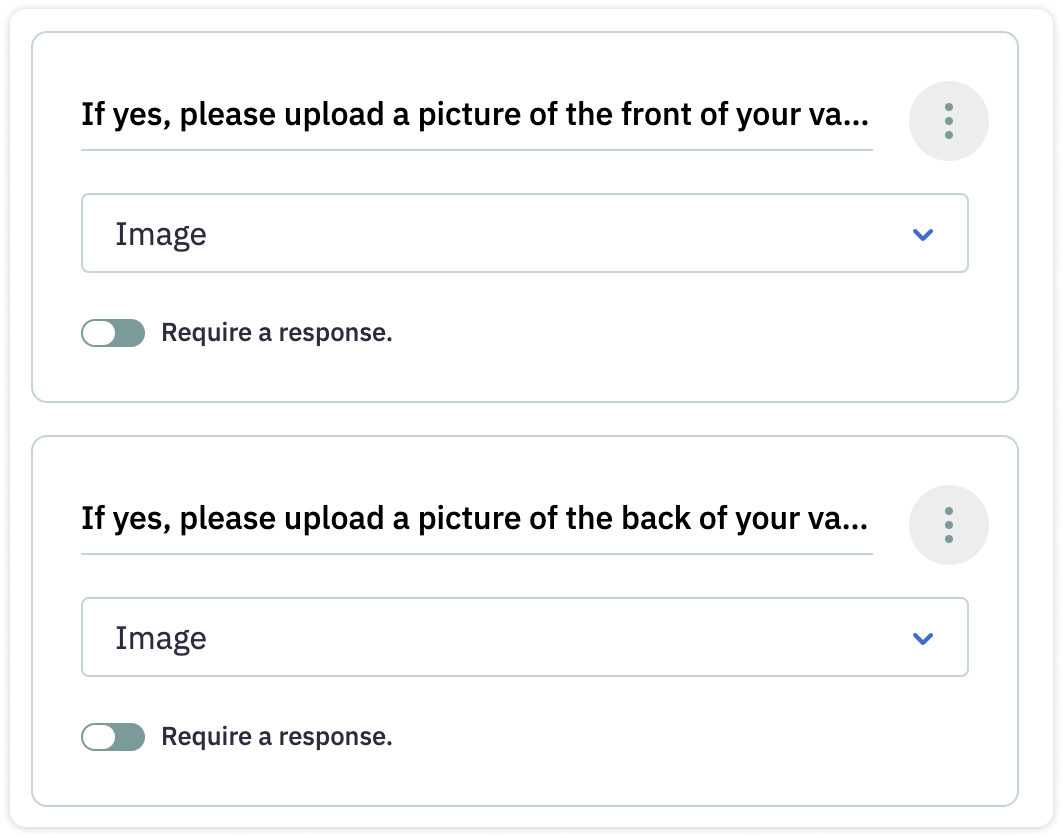Edit the back picture upload question title
The image size is (1063, 838).
(x=475, y=520)
